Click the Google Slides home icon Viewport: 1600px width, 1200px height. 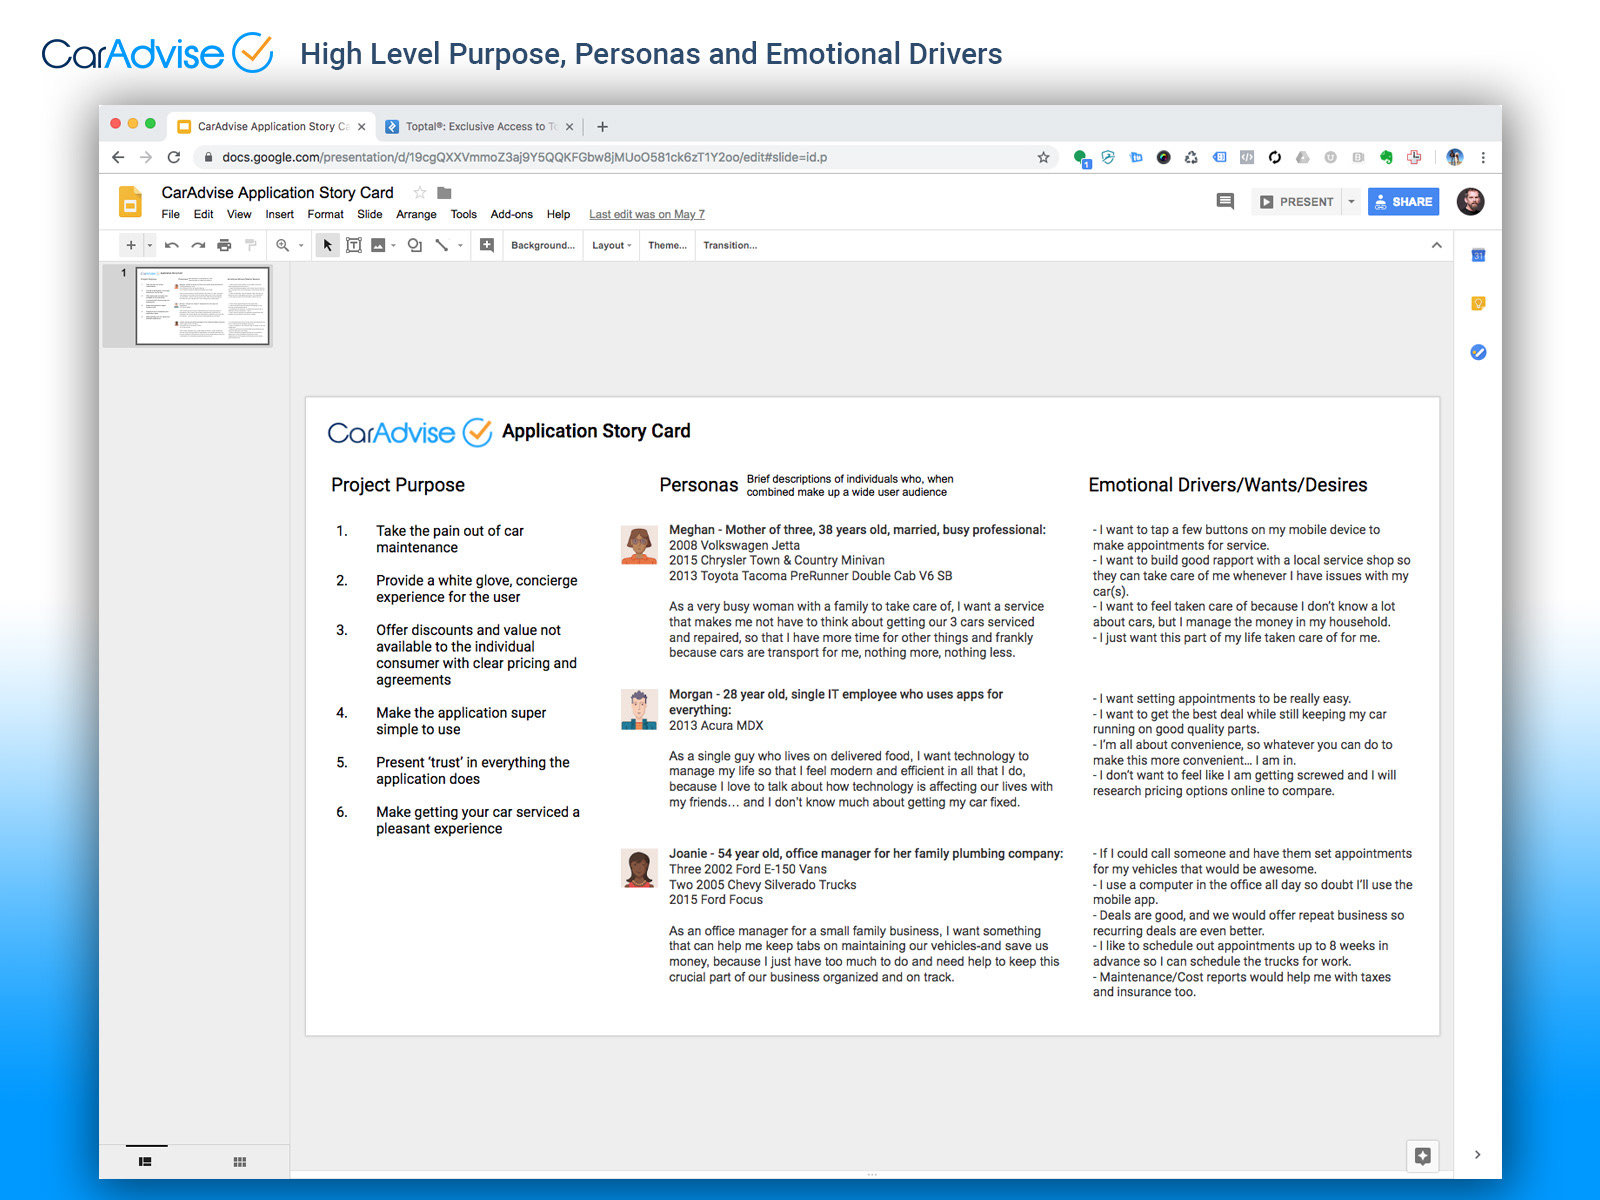pyautogui.click(x=130, y=201)
